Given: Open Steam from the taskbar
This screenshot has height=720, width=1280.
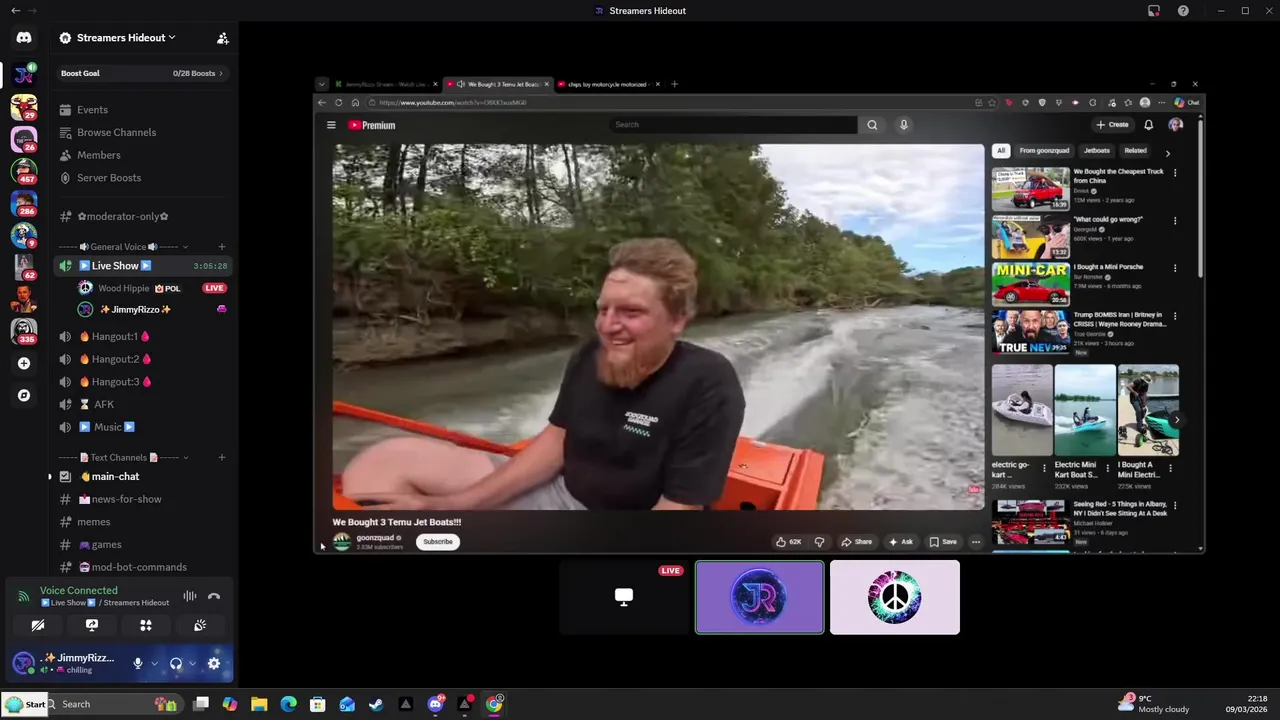Looking at the screenshot, I should (376, 704).
